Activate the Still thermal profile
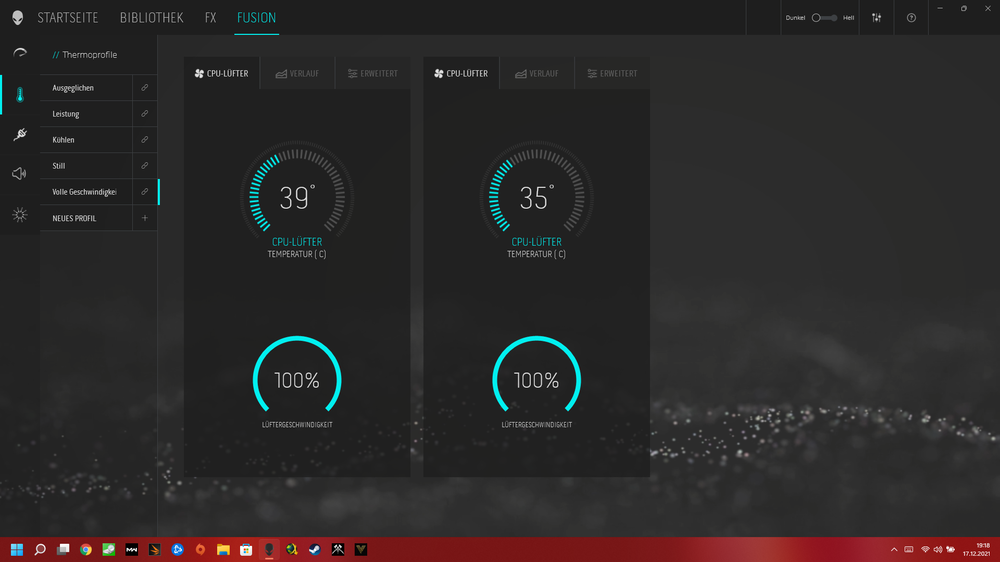The height and width of the screenshot is (562, 1000). (87, 166)
